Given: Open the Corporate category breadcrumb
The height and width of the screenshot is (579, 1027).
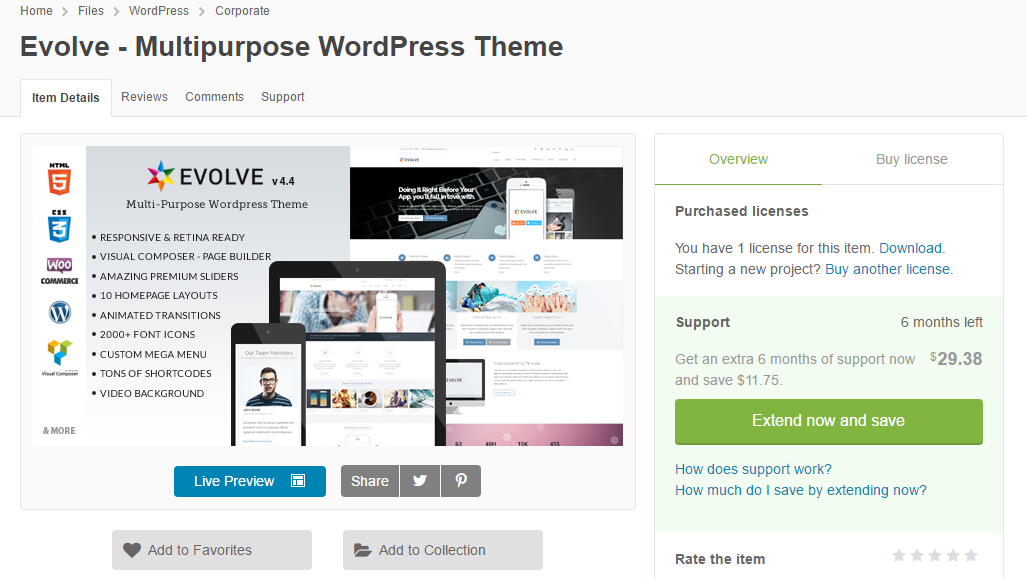Looking at the screenshot, I should click(242, 10).
